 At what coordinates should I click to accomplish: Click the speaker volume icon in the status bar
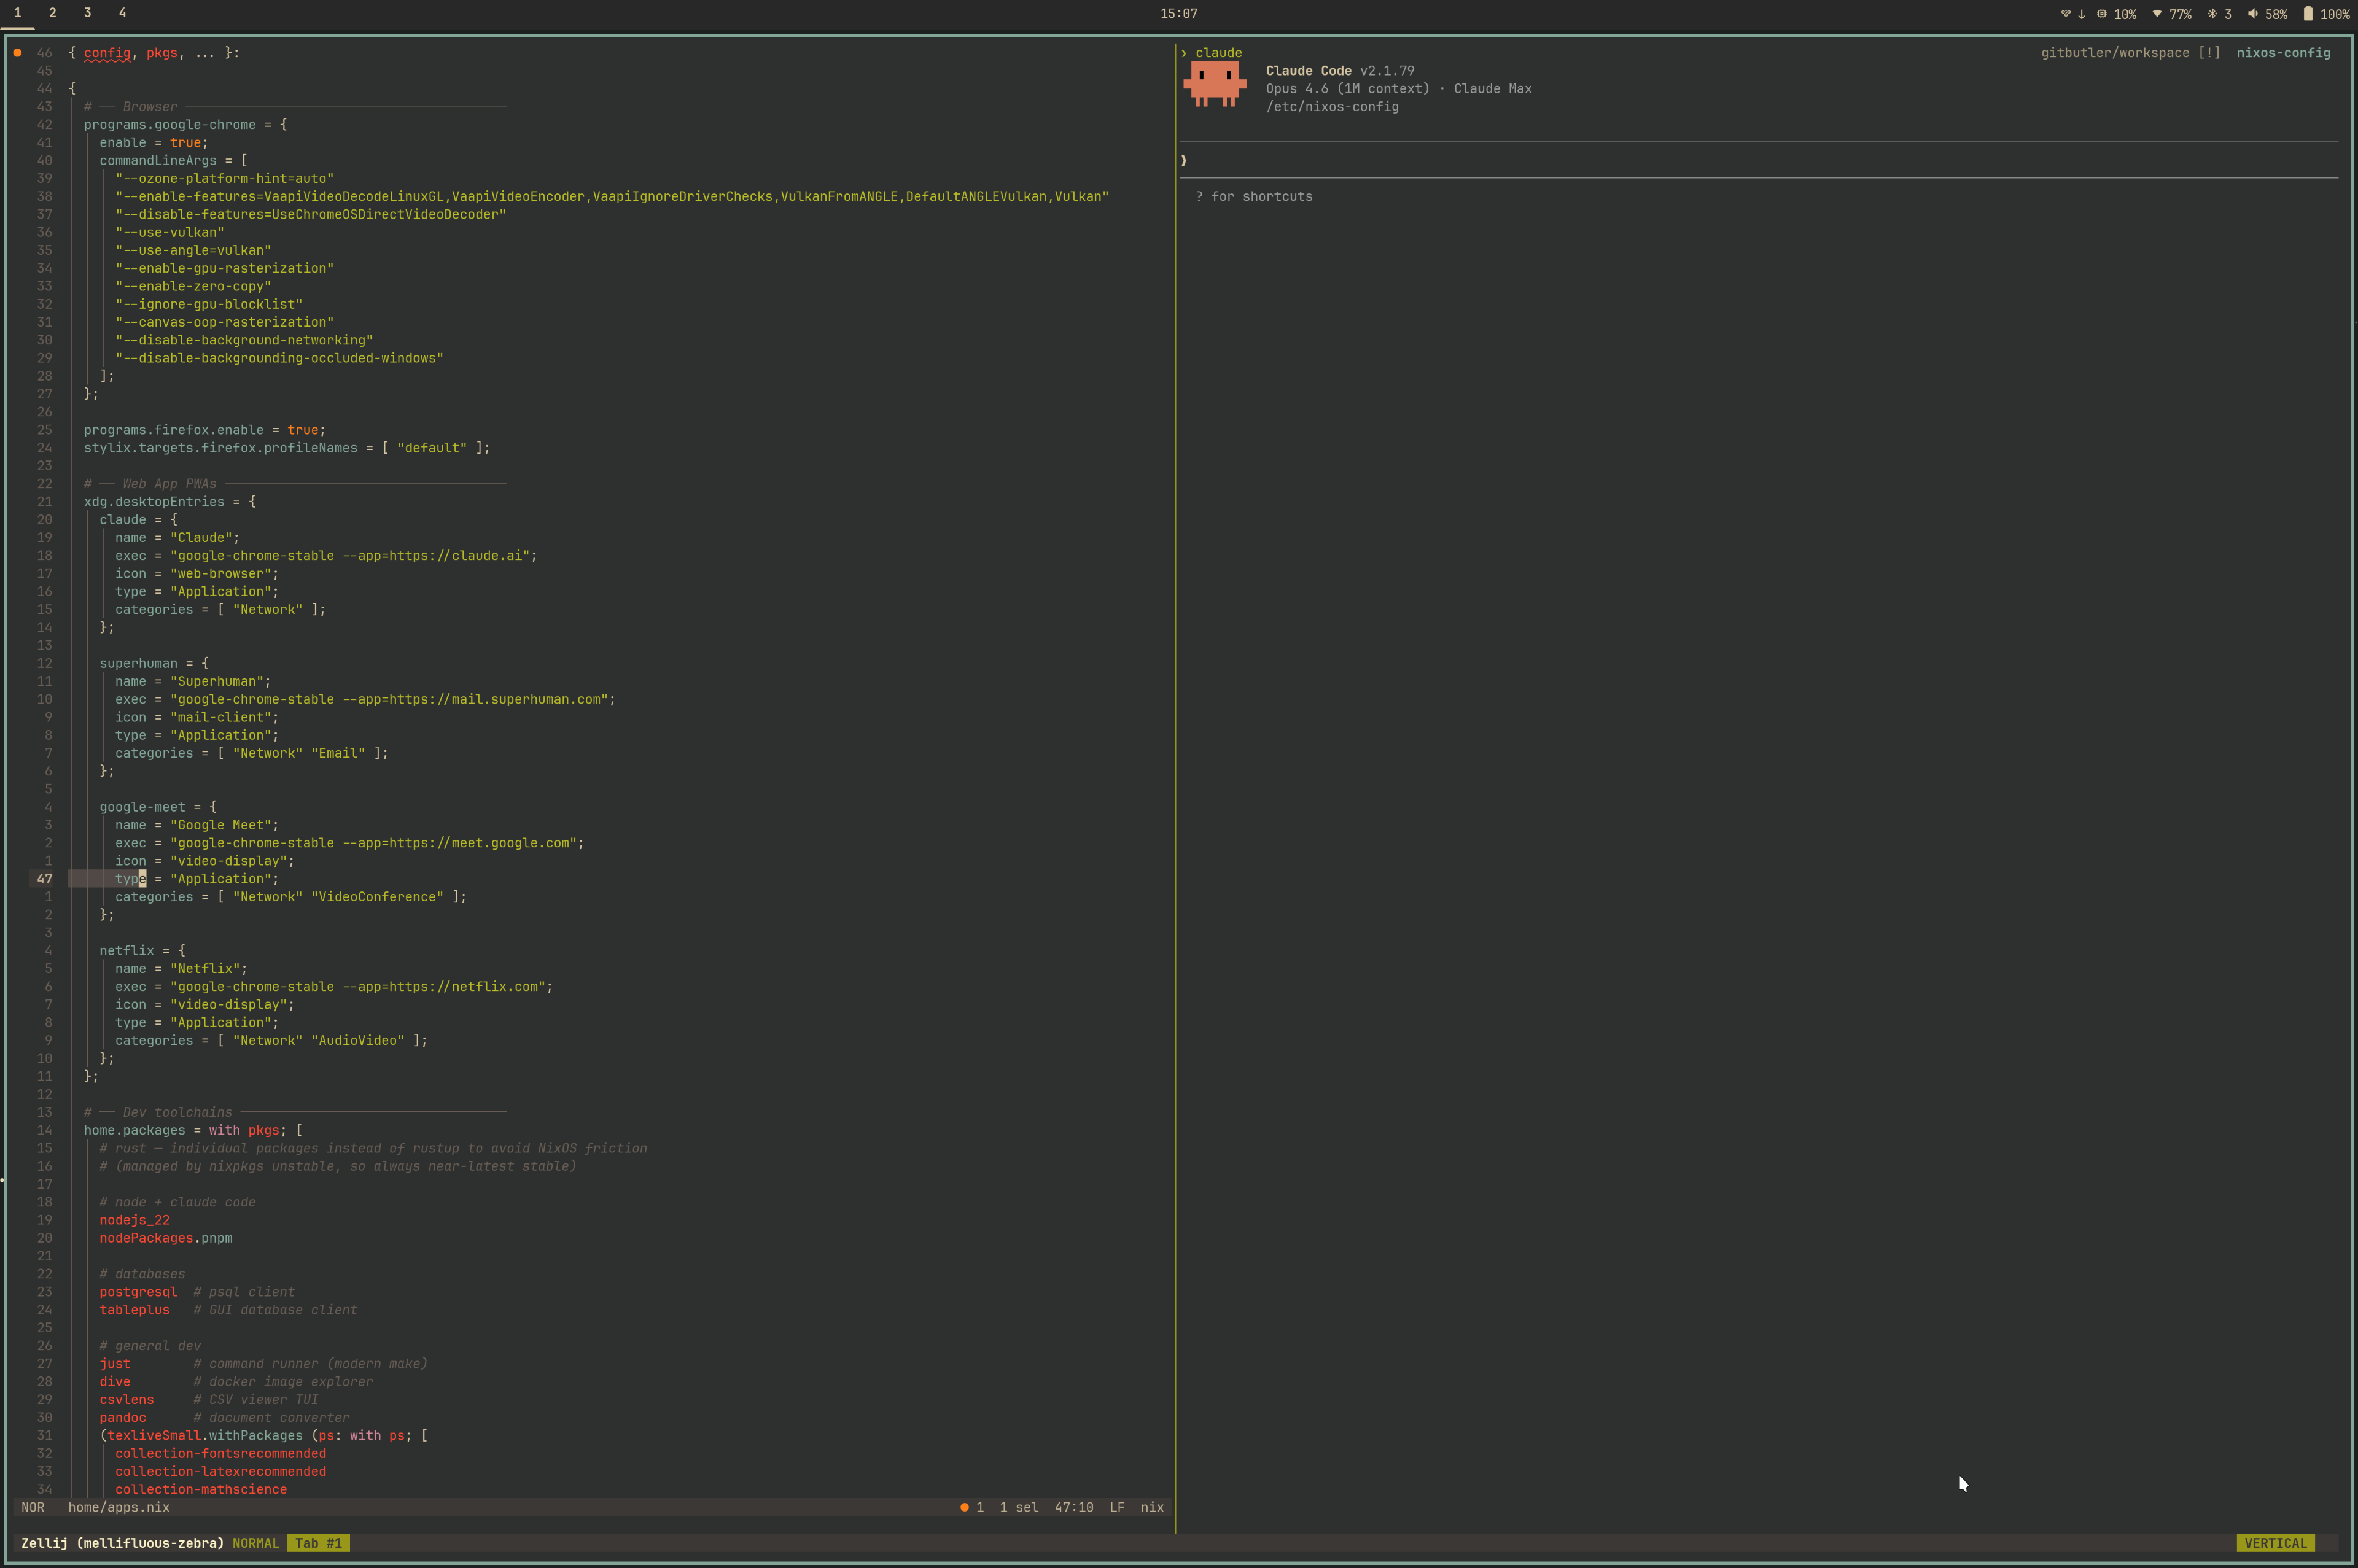pyautogui.click(x=2254, y=13)
